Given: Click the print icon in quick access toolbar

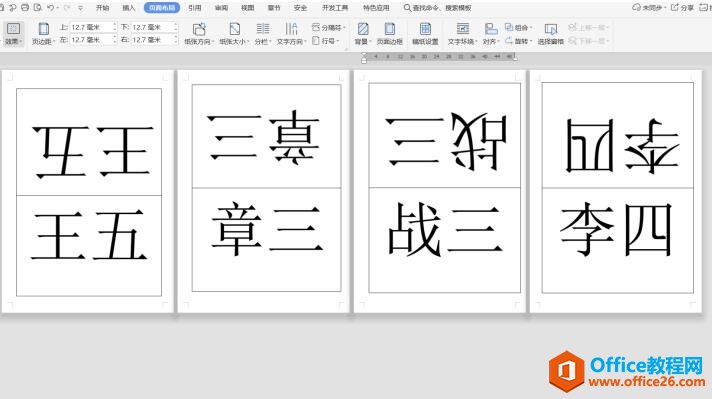Looking at the screenshot, I should point(25,8).
